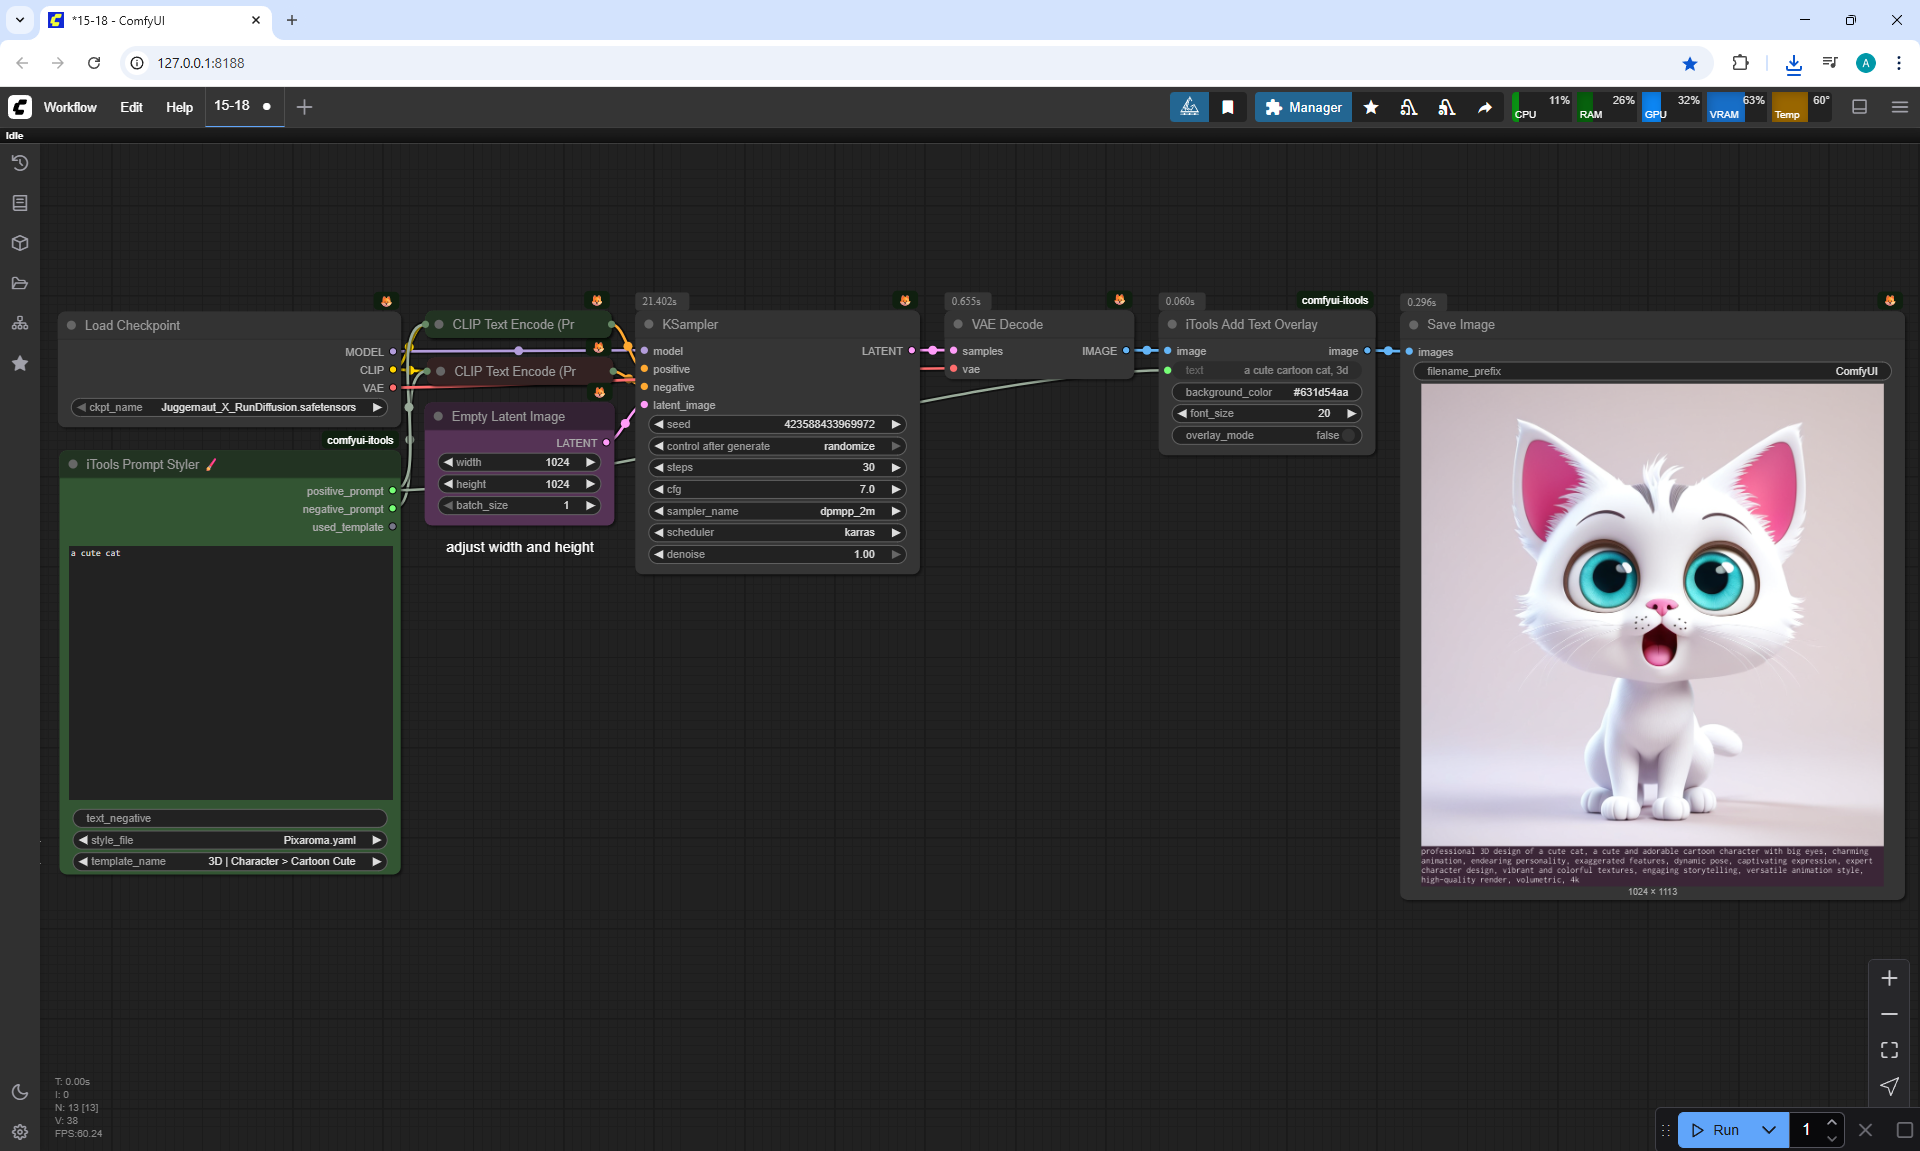
Task: Toggle collapse dot on Save Image node
Action: coord(1414,324)
